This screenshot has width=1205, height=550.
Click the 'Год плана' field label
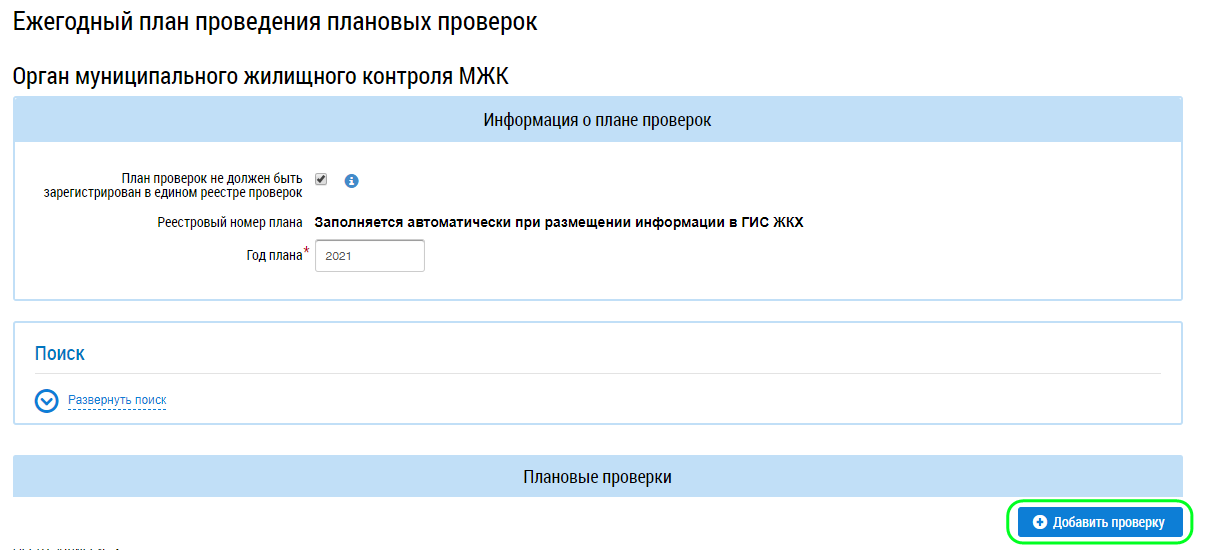tap(274, 256)
